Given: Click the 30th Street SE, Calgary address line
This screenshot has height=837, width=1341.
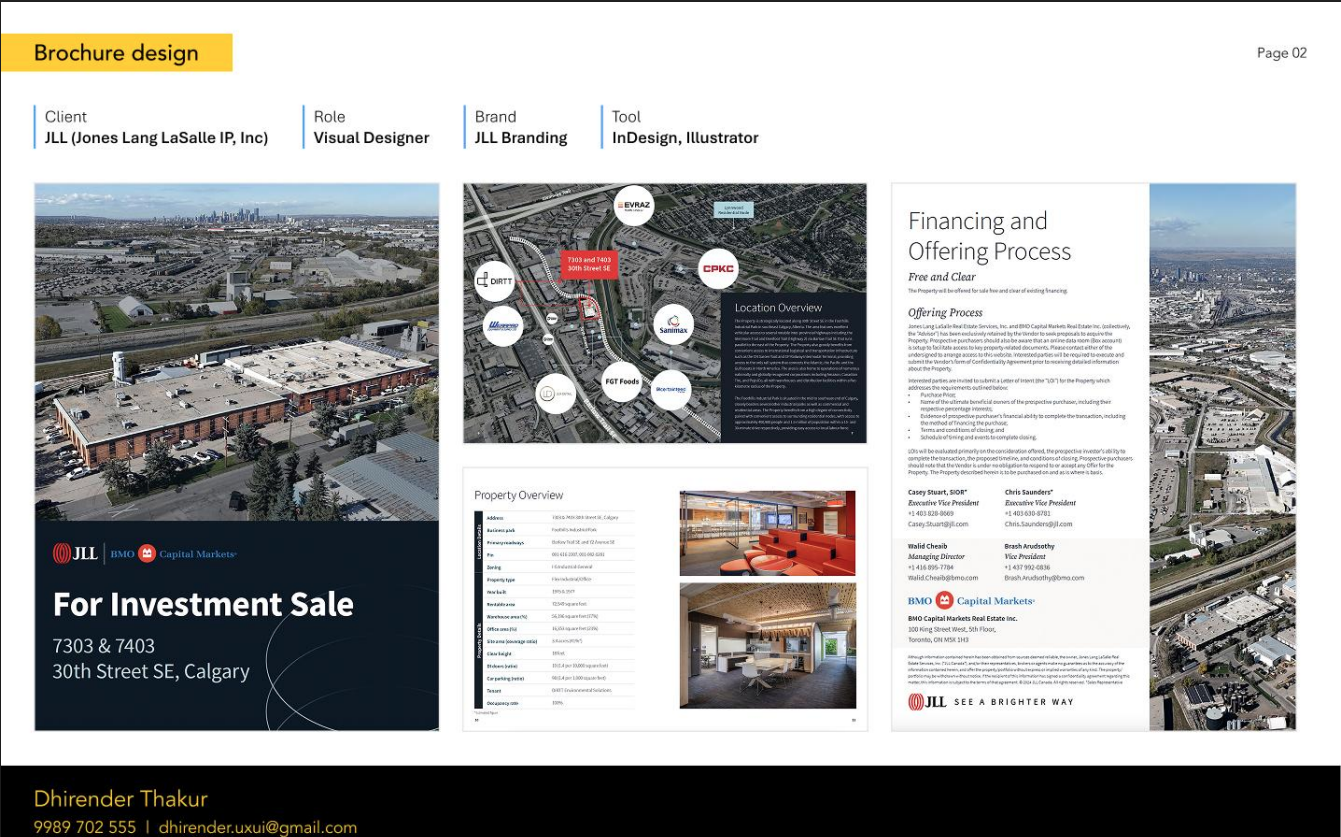Looking at the screenshot, I should pyautogui.click(x=151, y=671).
